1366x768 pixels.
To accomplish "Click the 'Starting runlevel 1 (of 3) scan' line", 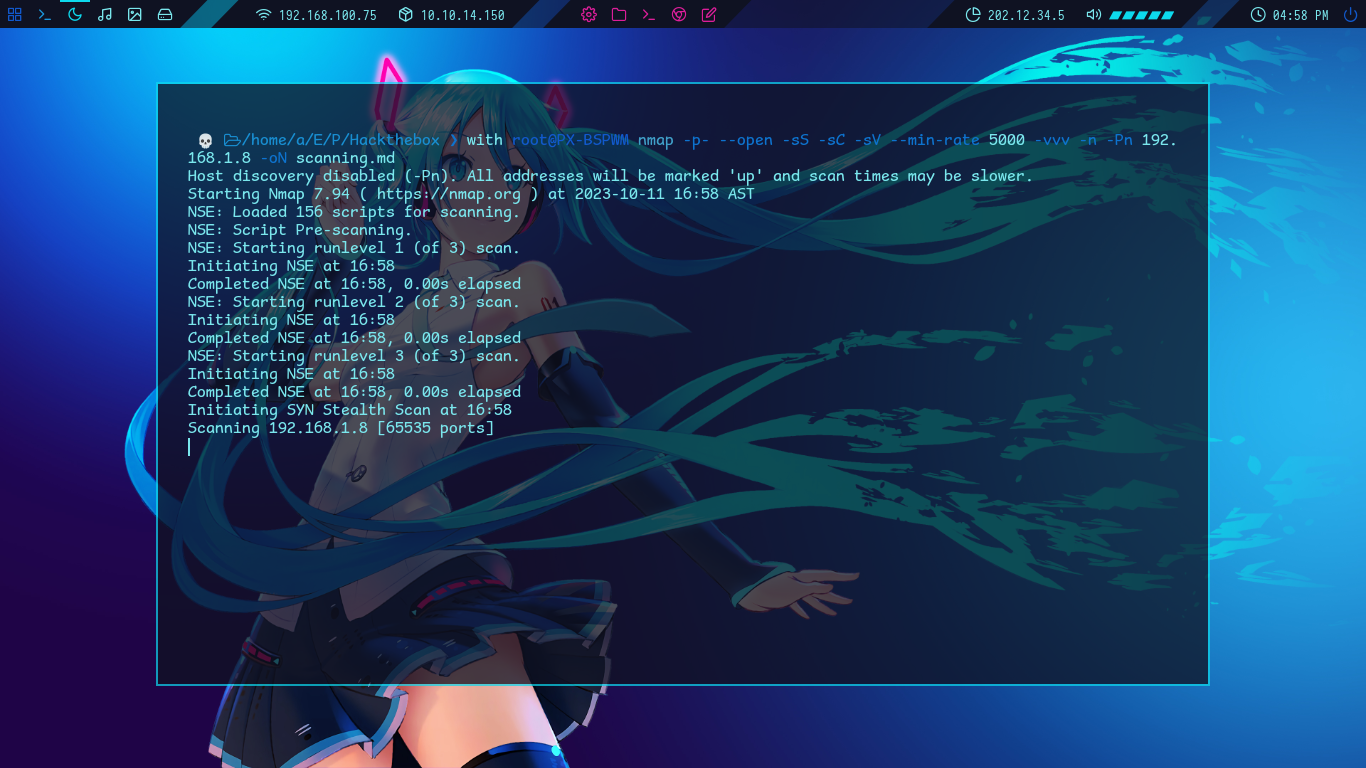I will (354, 248).
